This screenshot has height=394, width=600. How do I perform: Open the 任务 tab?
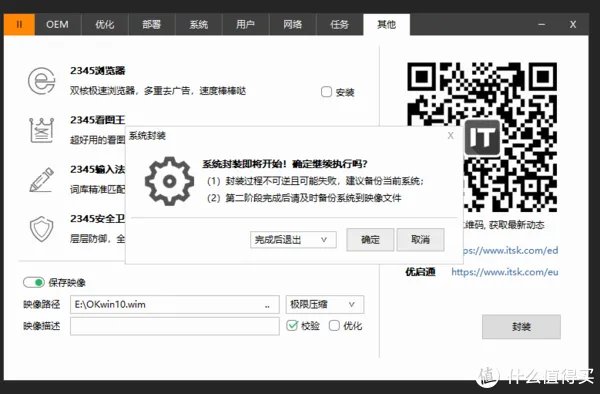[x=339, y=24]
